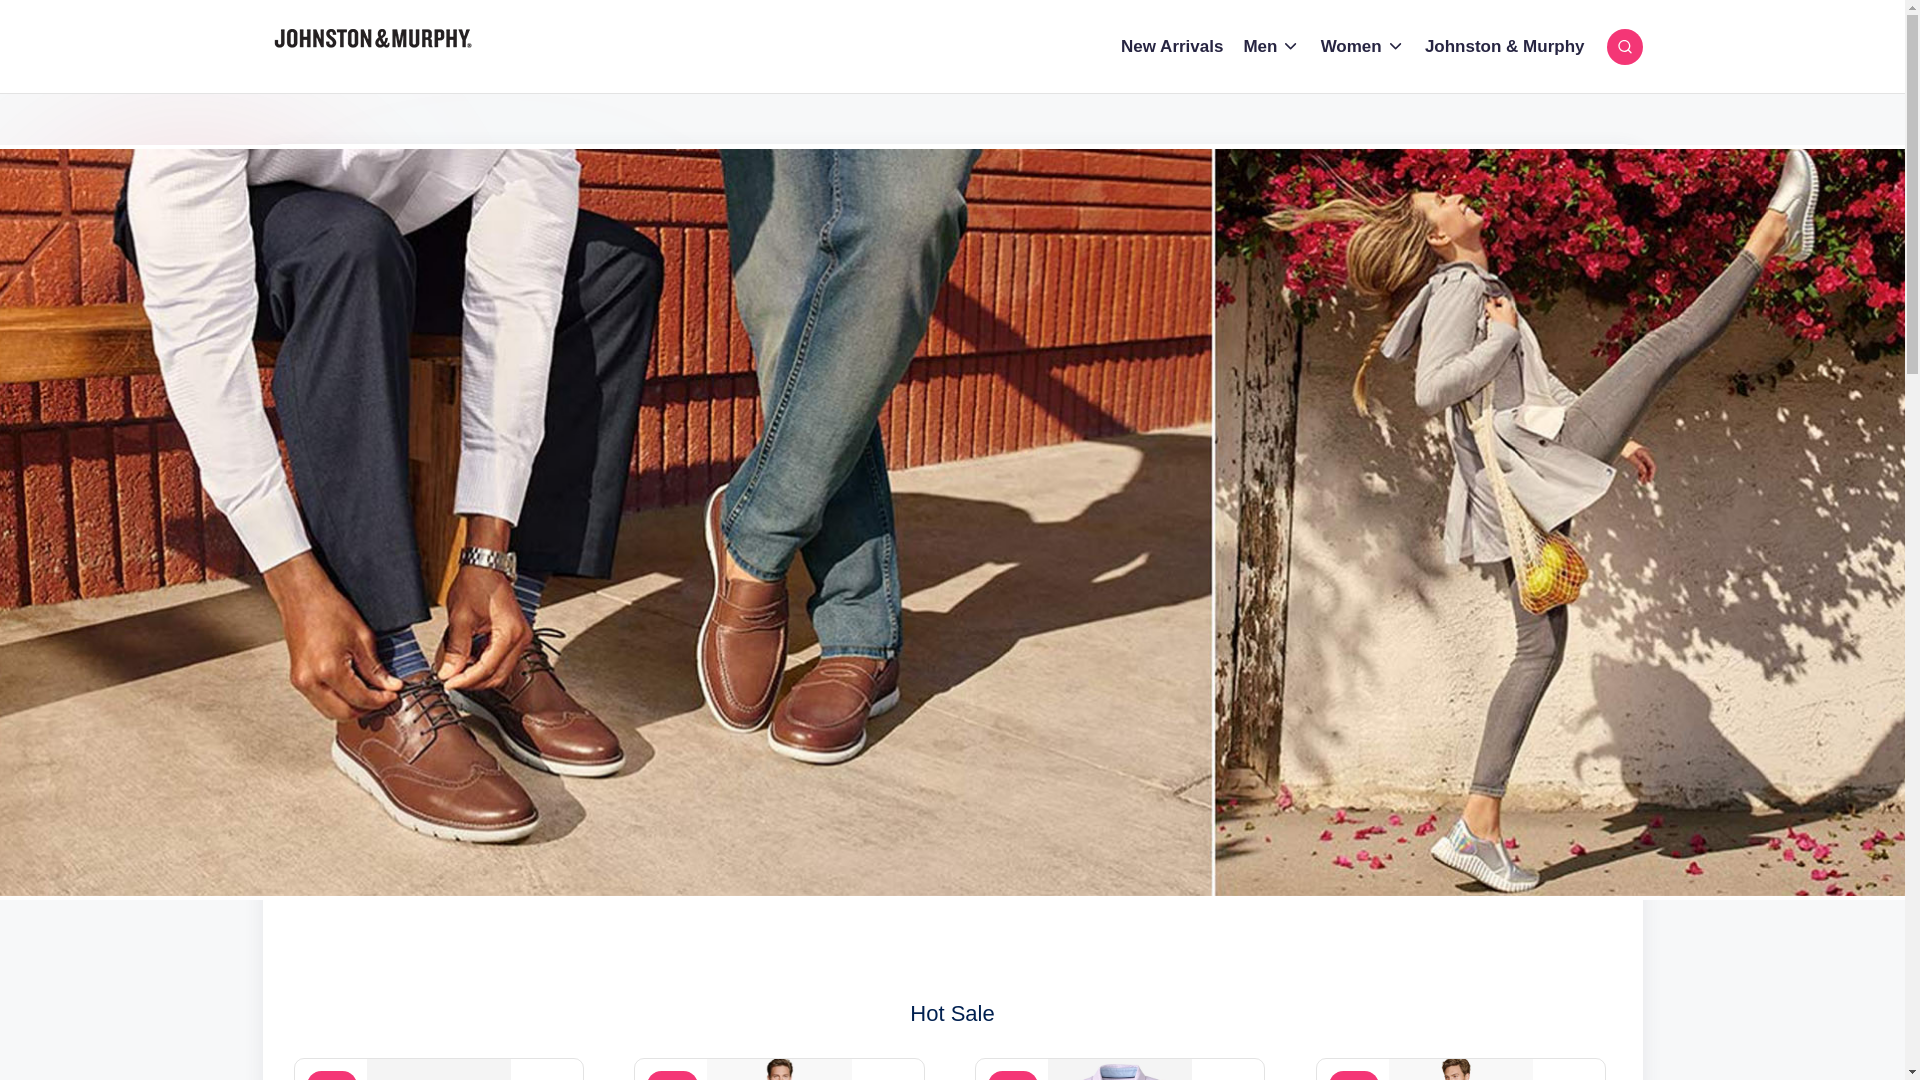The height and width of the screenshot is (1080, 1920).
Task: Click the pink badge on third product
Action: [x=1013, y=1076]
